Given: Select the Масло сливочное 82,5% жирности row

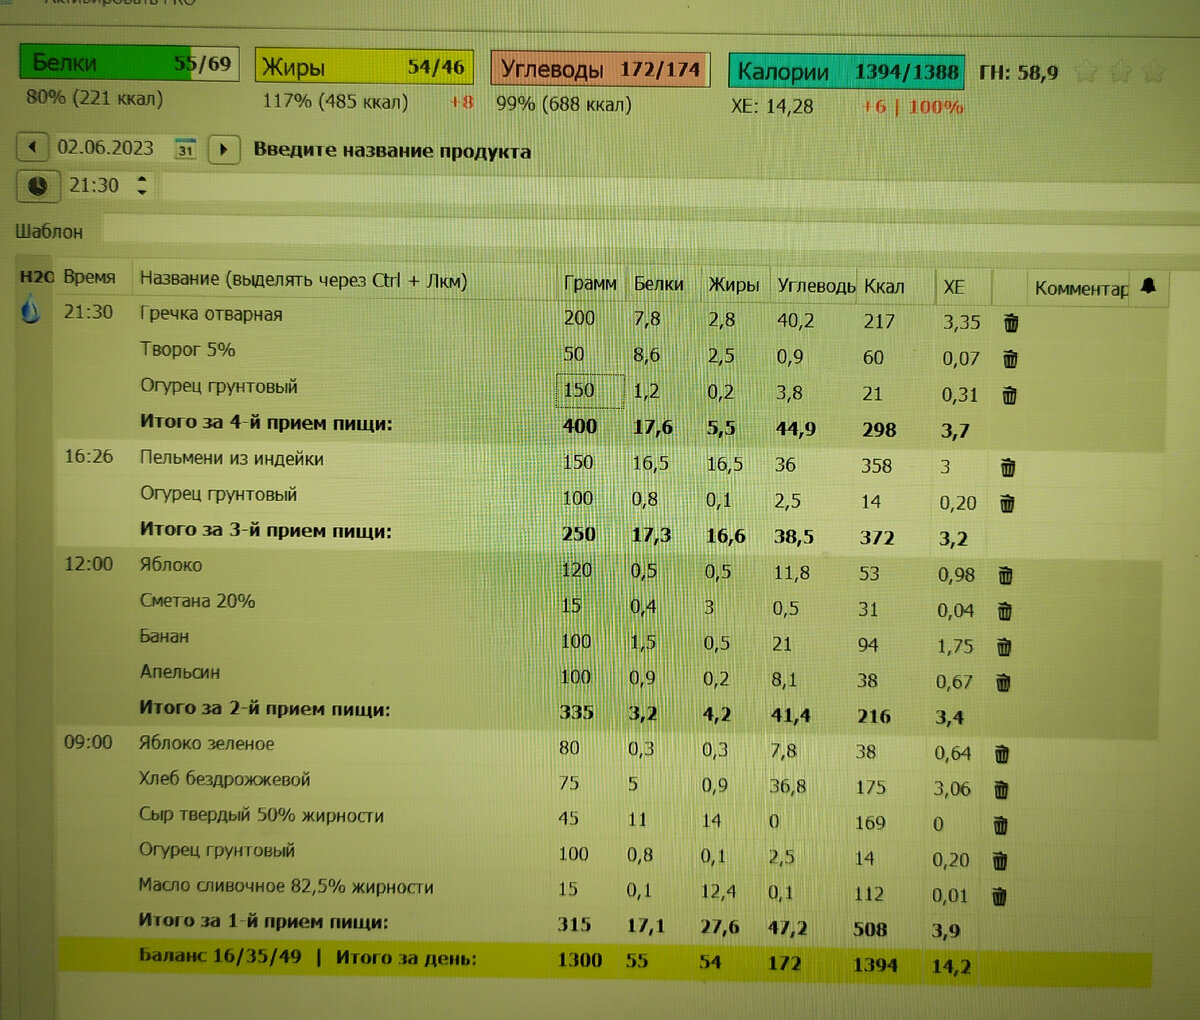Looking at the screenshot, I should click(286, 886).
